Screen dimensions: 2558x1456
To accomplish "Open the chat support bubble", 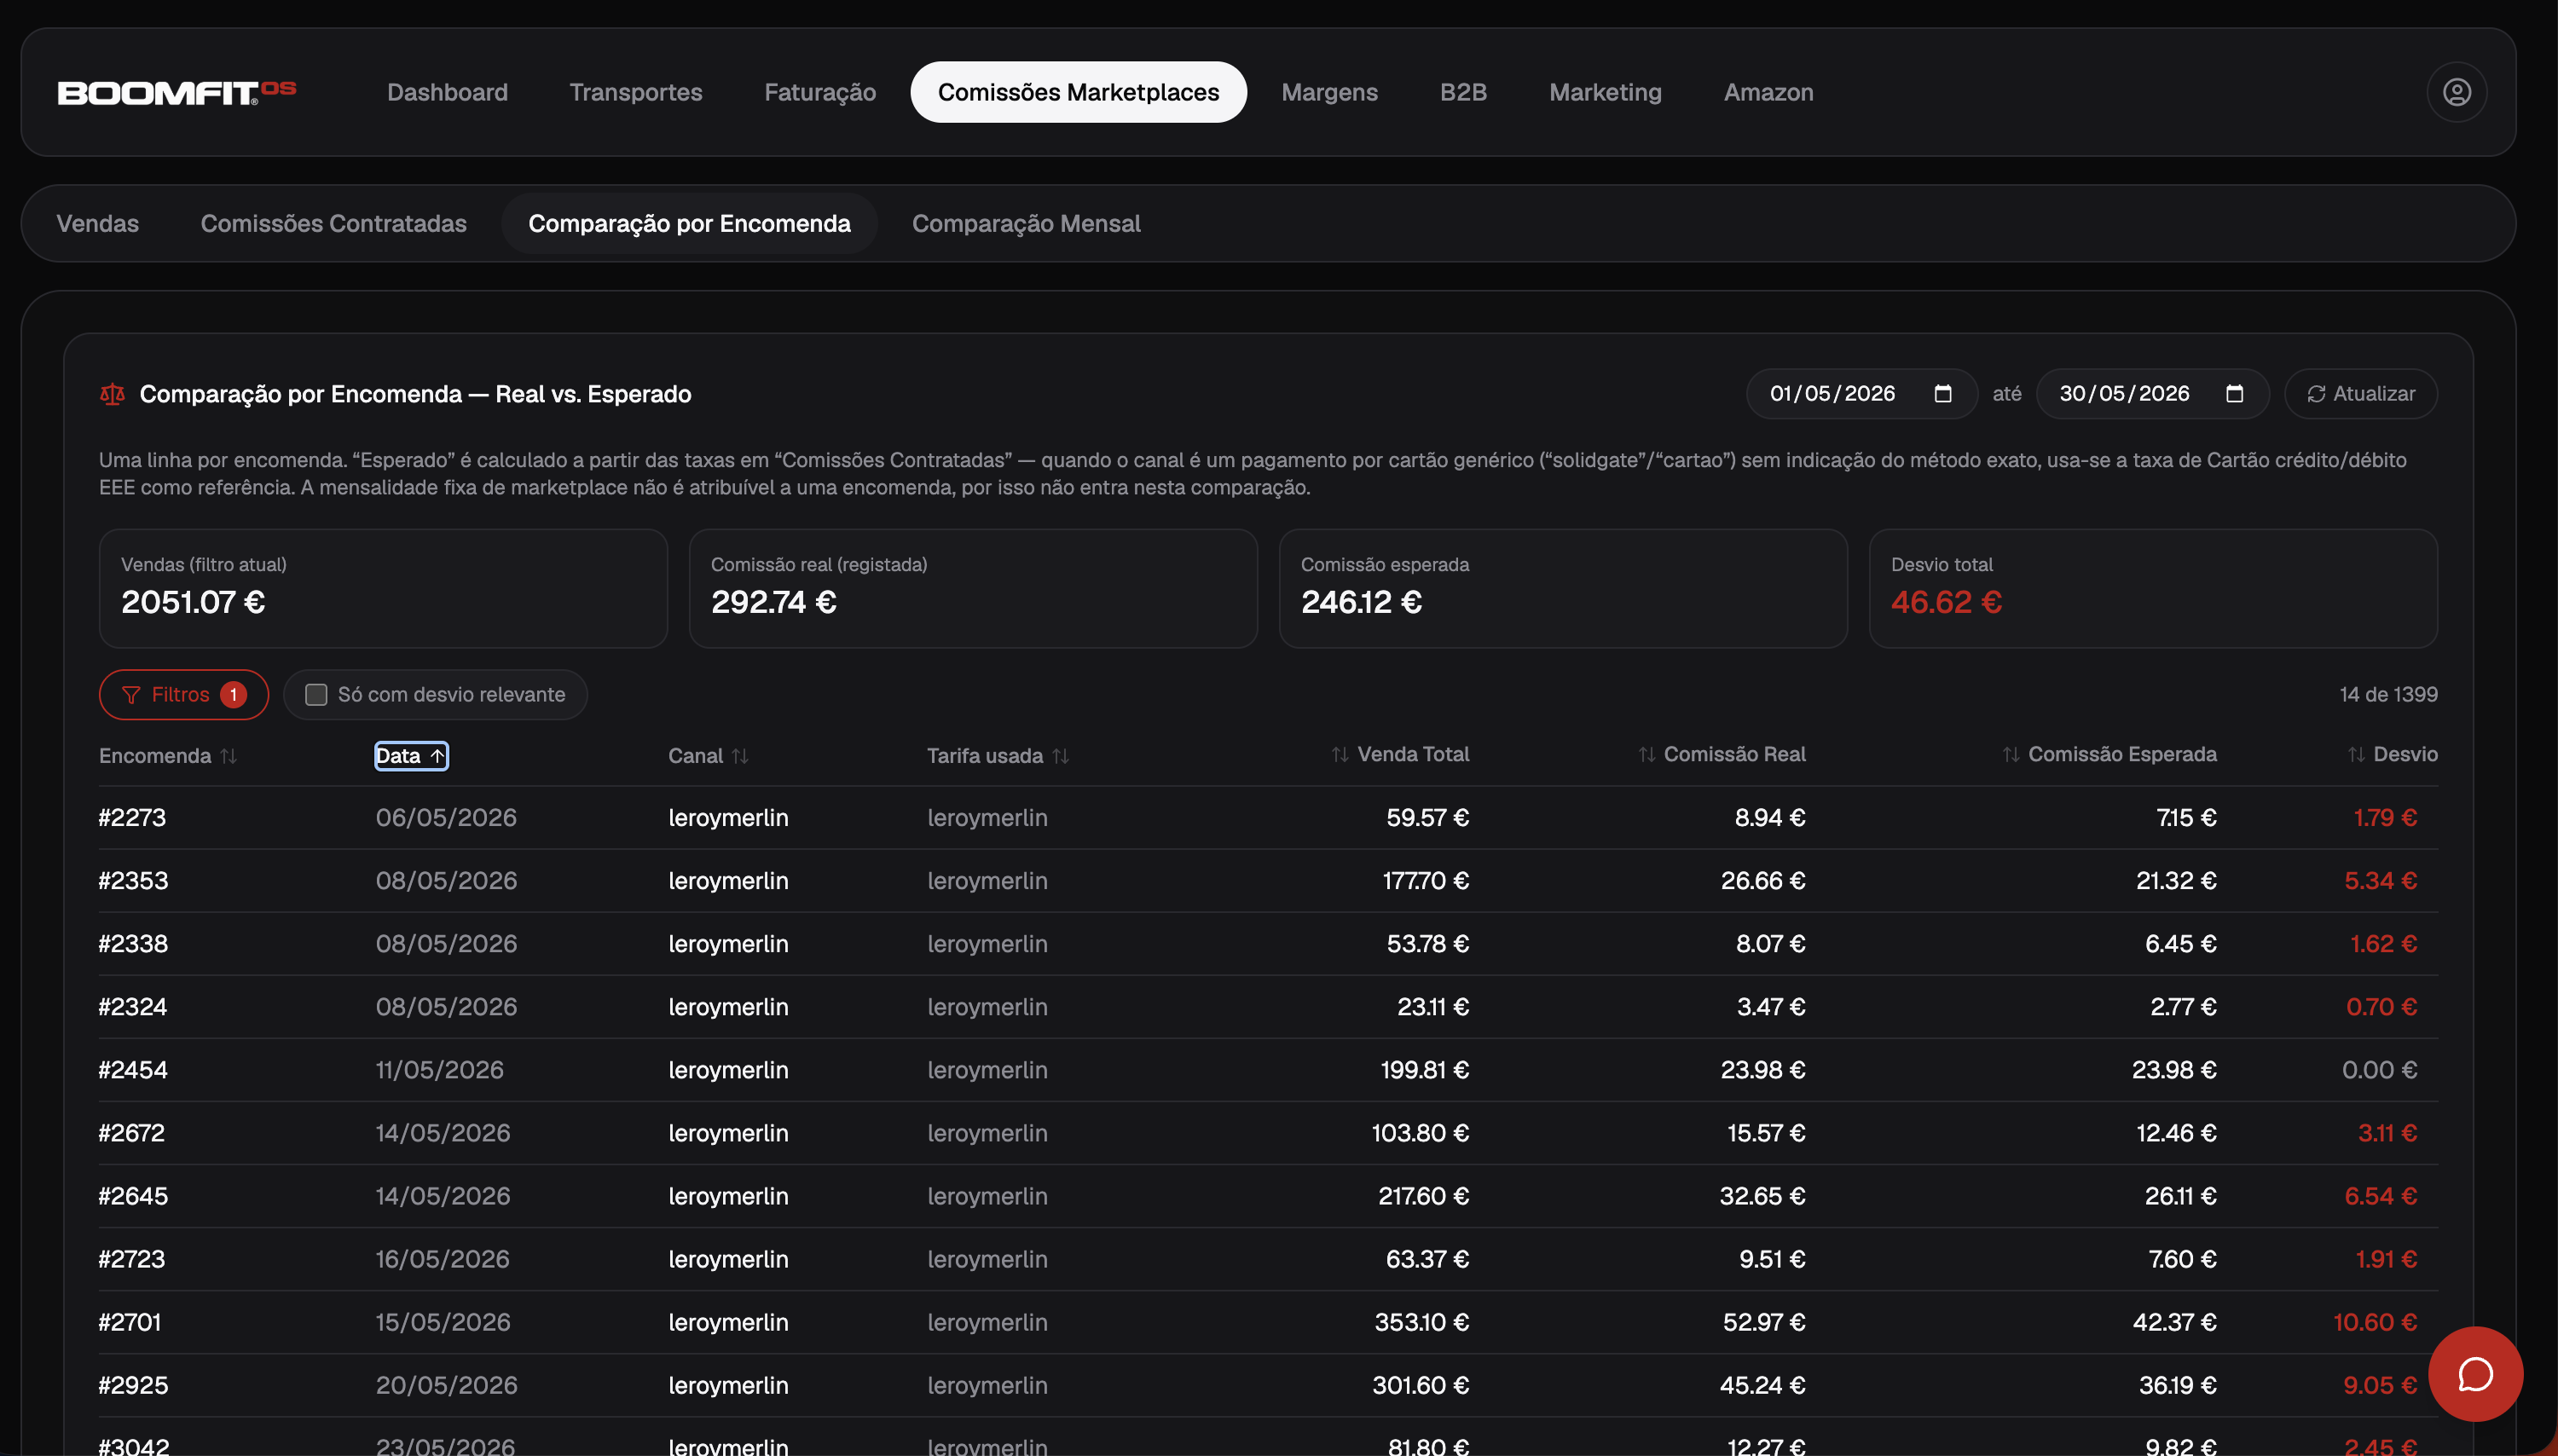I will (2475, 1374).
